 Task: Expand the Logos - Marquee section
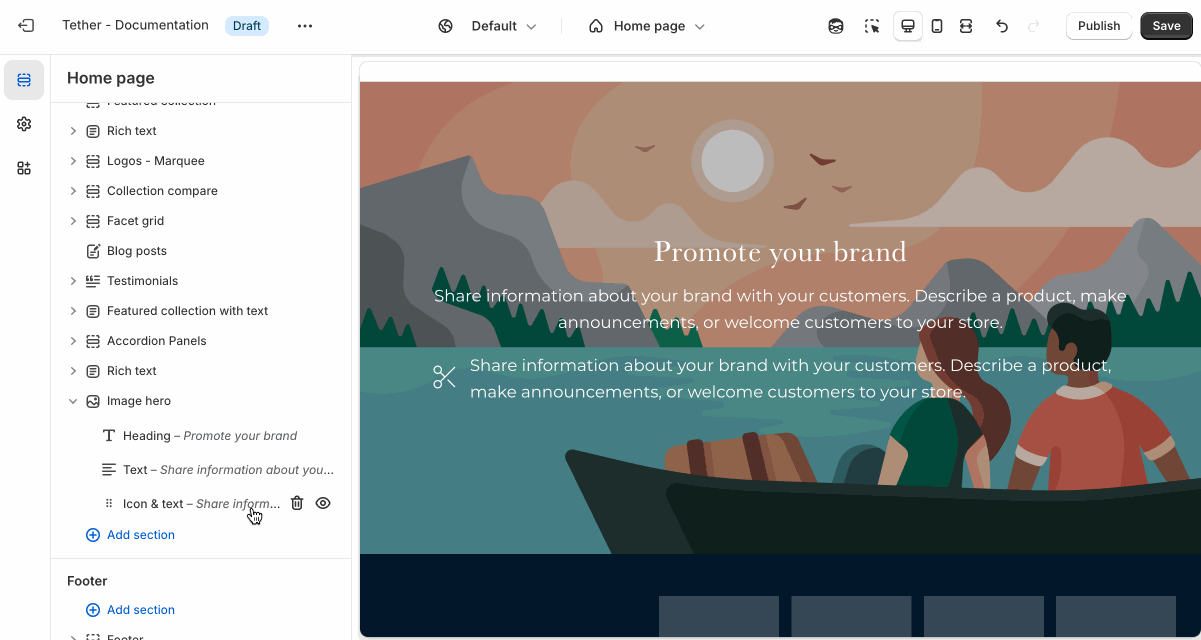73,161
